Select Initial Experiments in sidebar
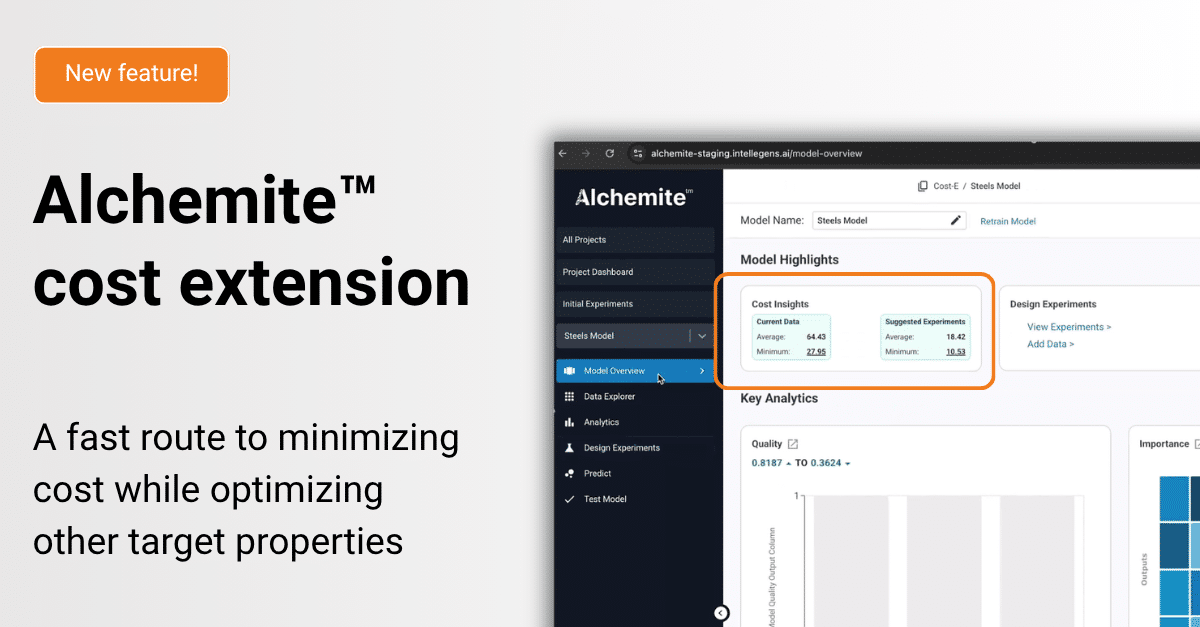The image size is (1200, 627). pyautogui.click(x=635, y=304)
